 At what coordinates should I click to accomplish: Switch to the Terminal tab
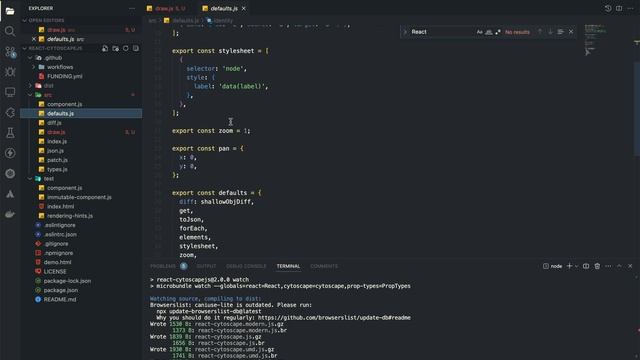[288, 266]
